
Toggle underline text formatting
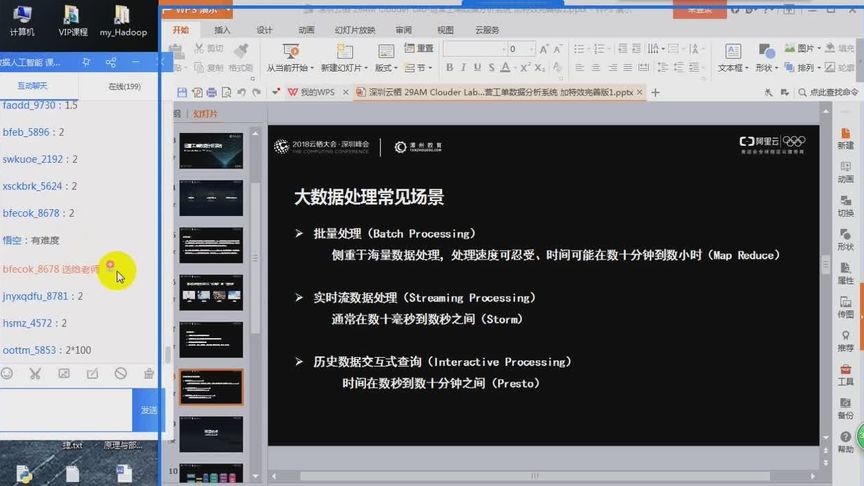pyautogui.click(x=477, y=67)
